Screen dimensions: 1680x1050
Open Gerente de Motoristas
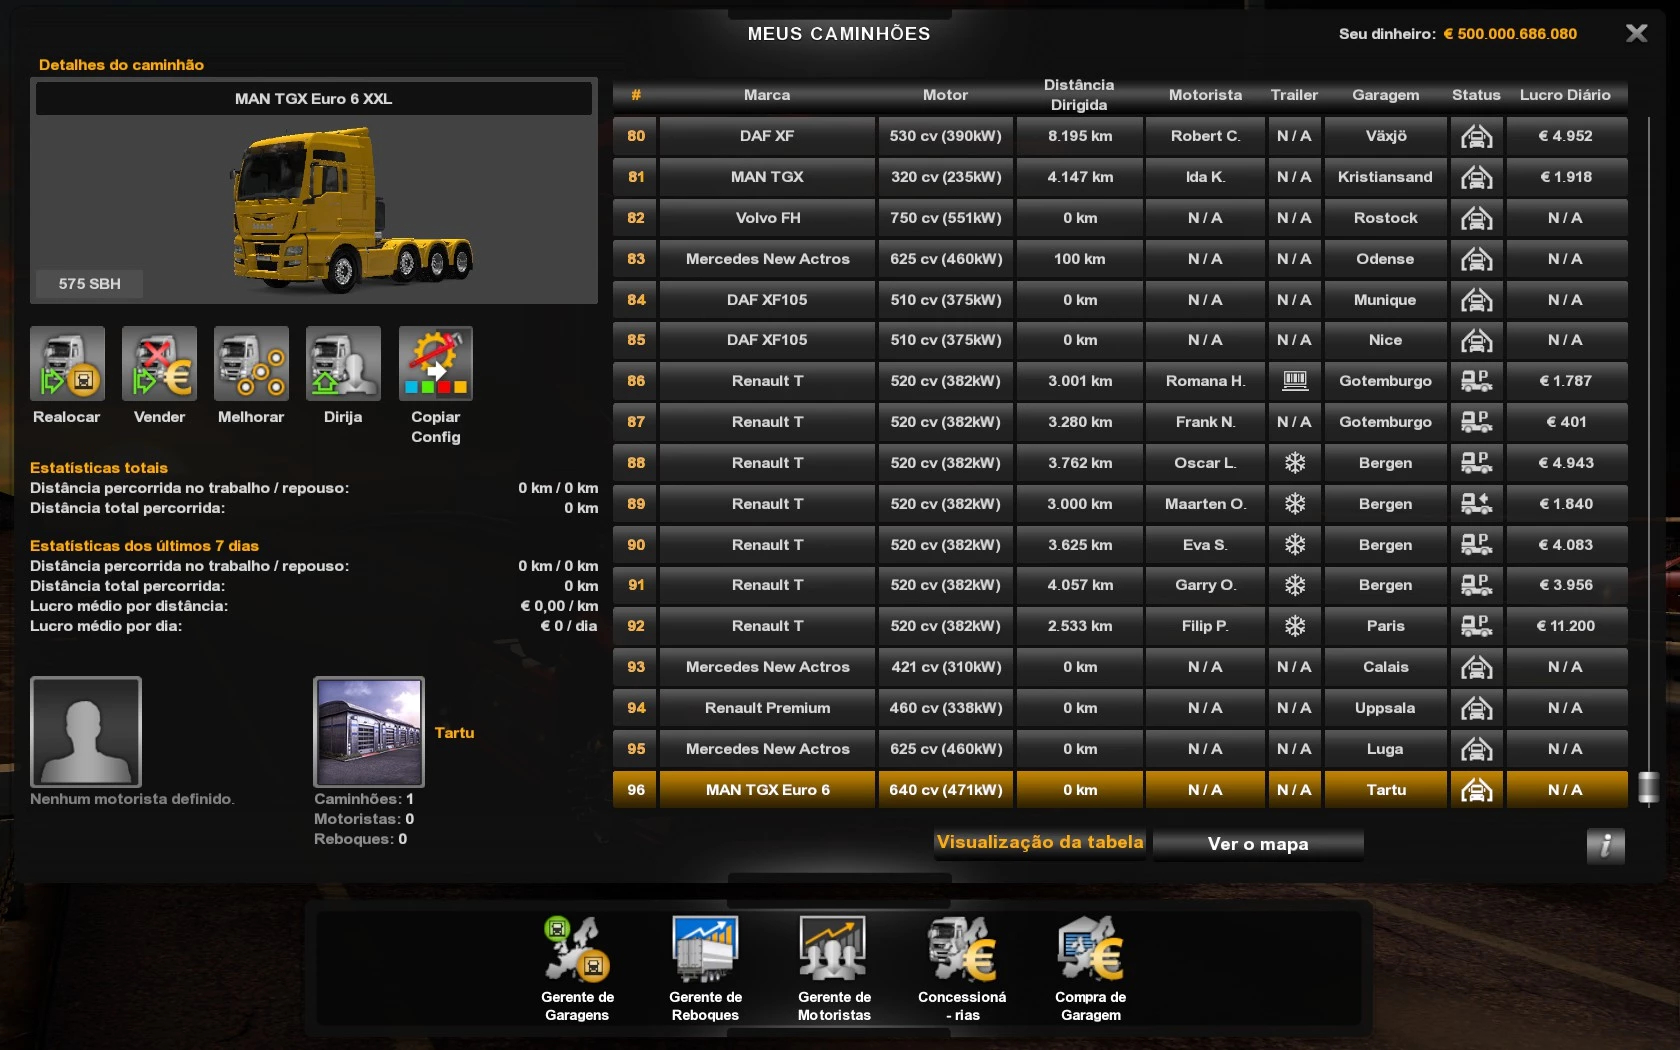click(x=834, y=950)
